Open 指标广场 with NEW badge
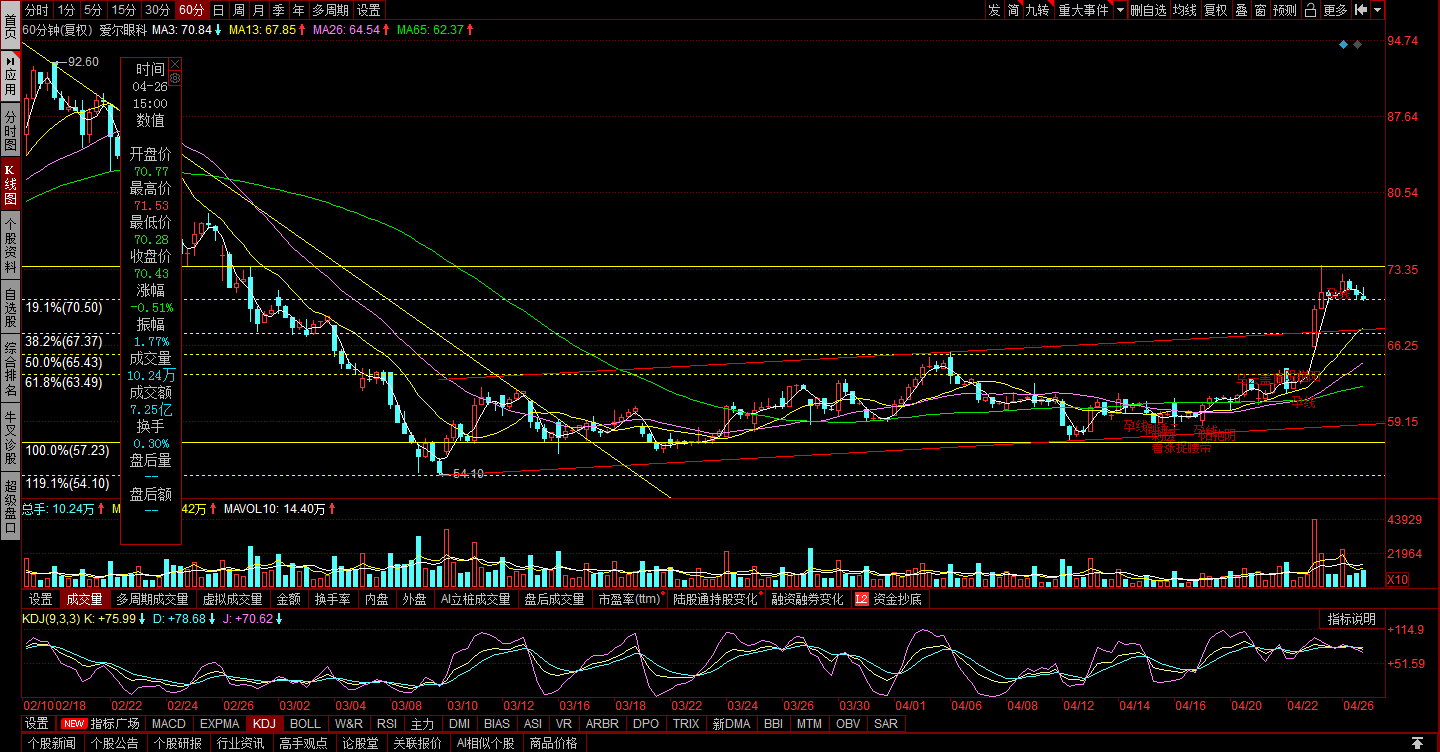Image resolution: width=1440 pixels, height=752 pixels. (101, 723)
